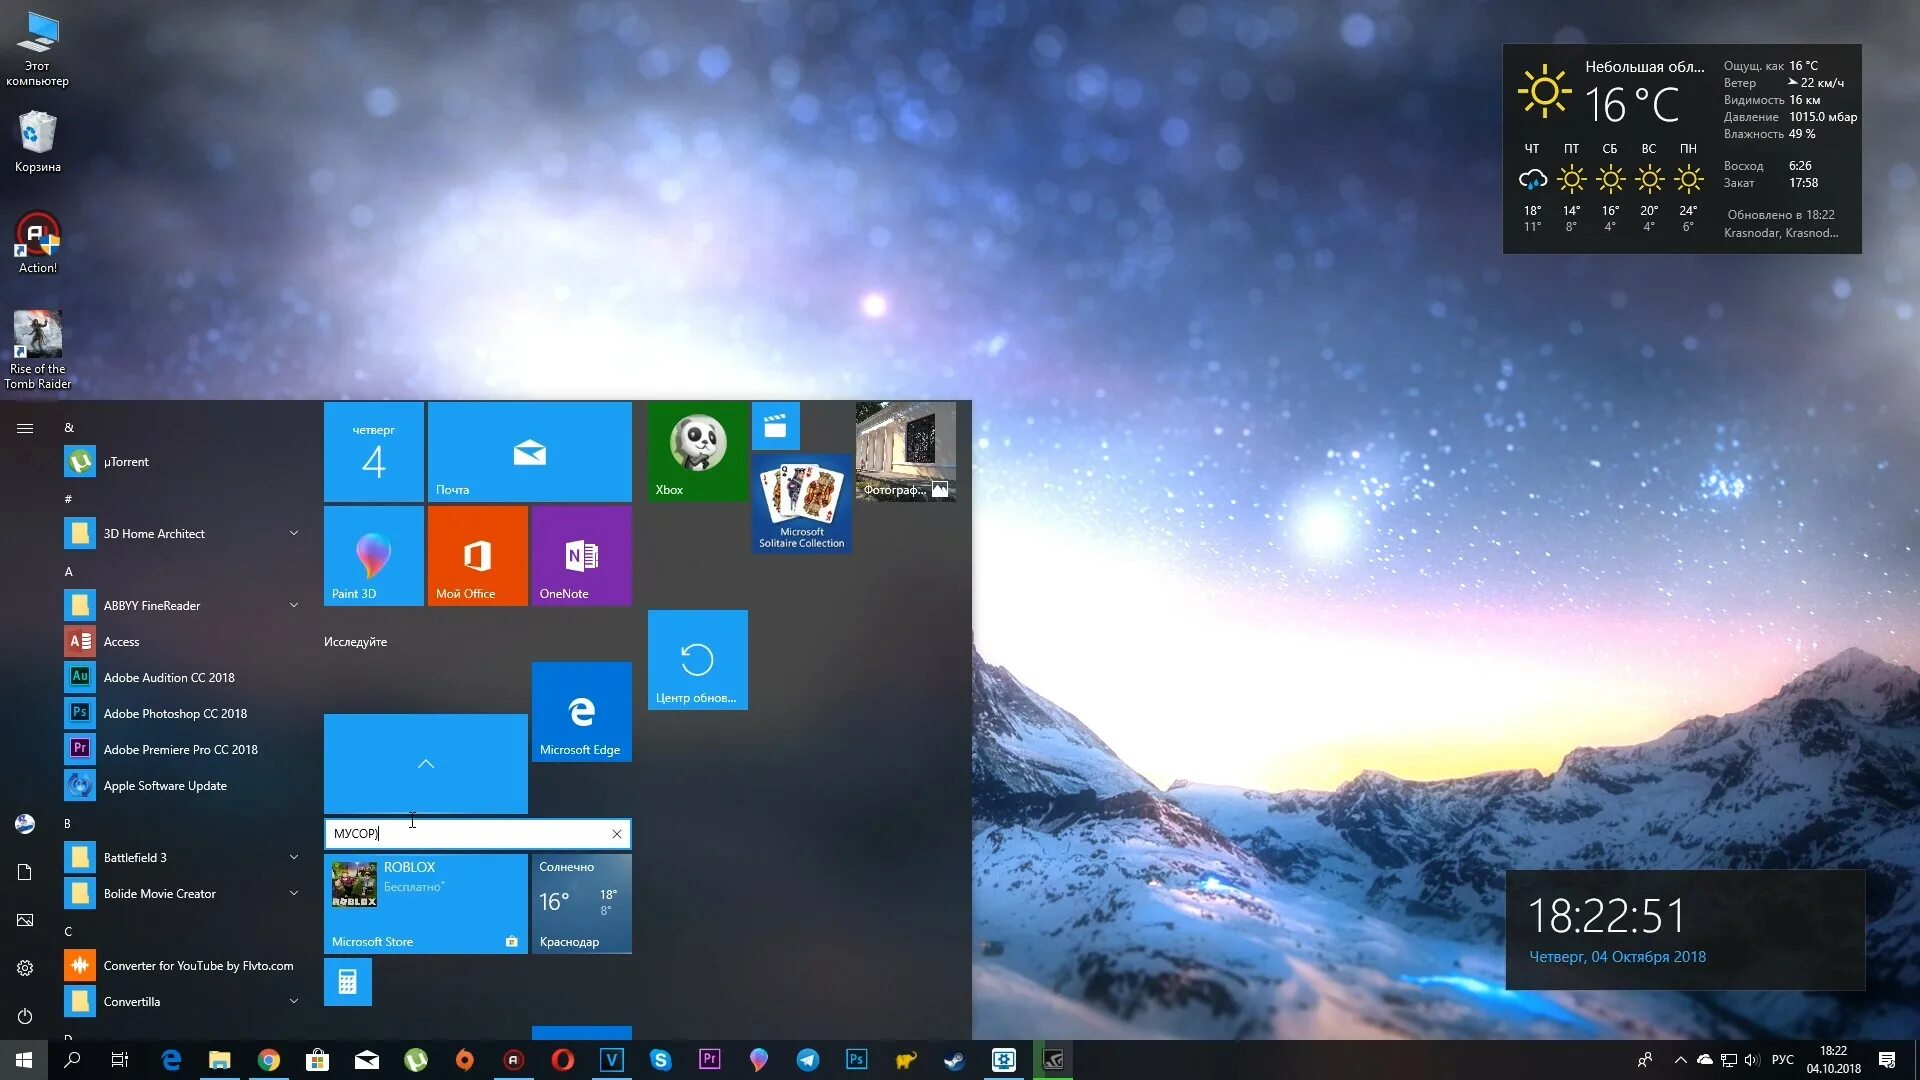Open the Microsoft Solitaire Collection tile
This screenshot has height=1080, width=1920.
point(802,504)
